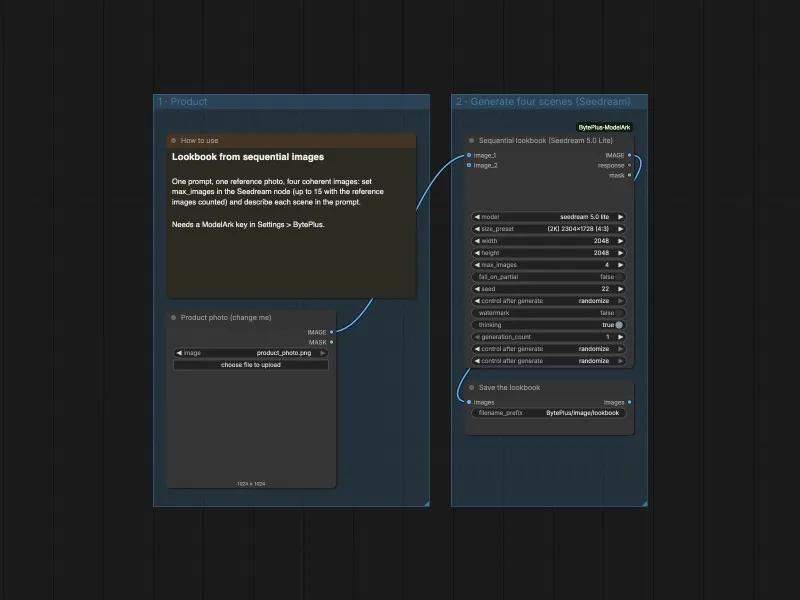The width and height of the screenshot is (800, 600).
Task: Go to next size_preset with right arrow
Action: [x=620, y=229]
